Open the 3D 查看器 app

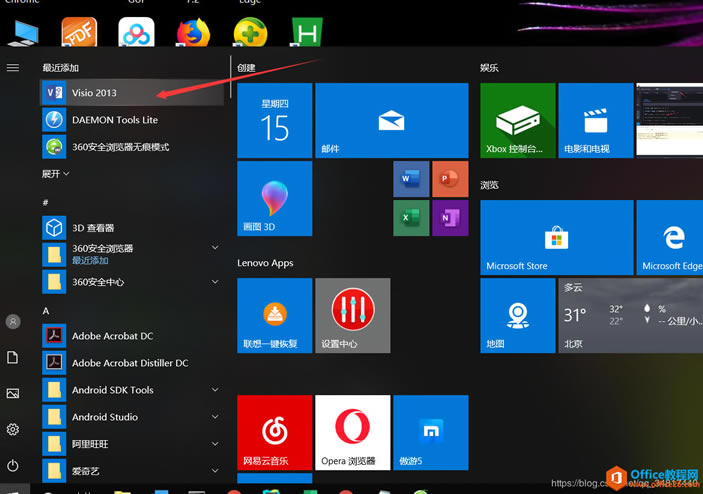pyautogui.click(x=132, y=228)
